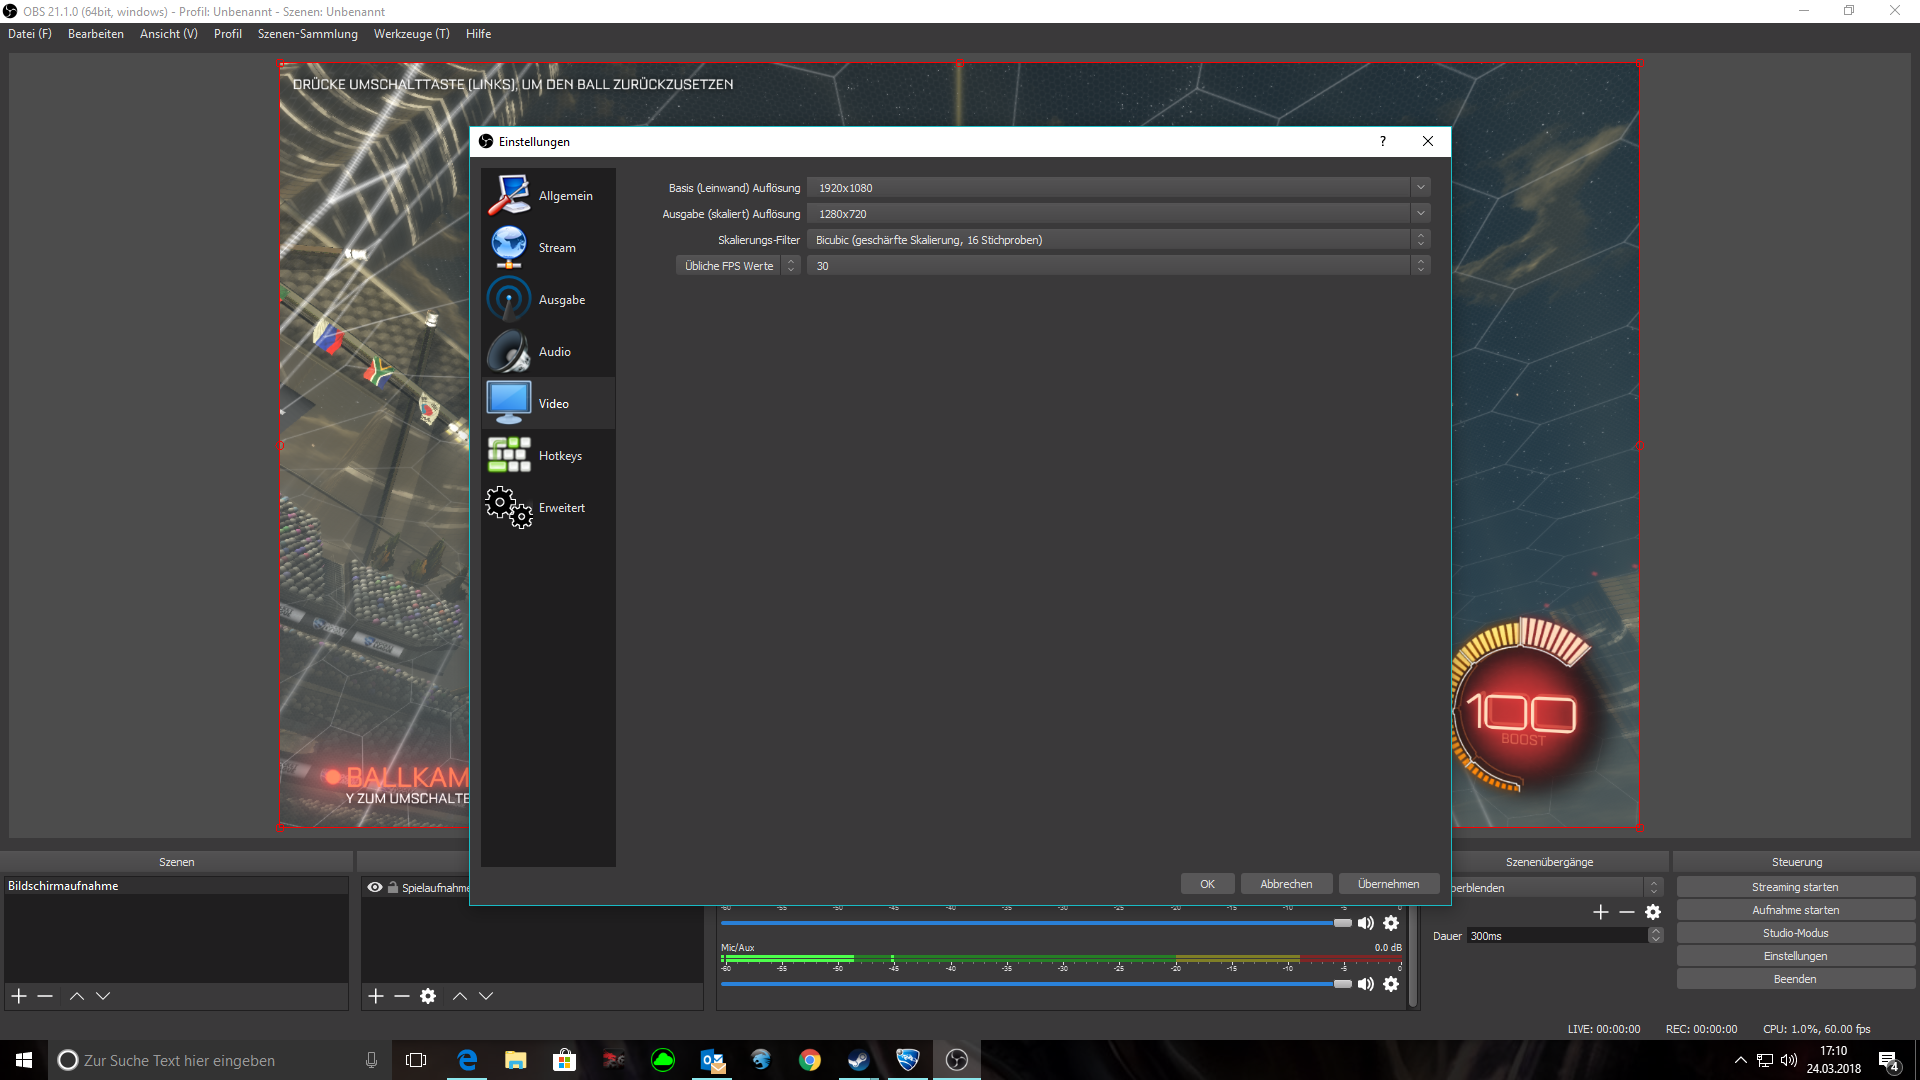Mute the Mic/Aux speaker icon

(x=1366, y=984)
